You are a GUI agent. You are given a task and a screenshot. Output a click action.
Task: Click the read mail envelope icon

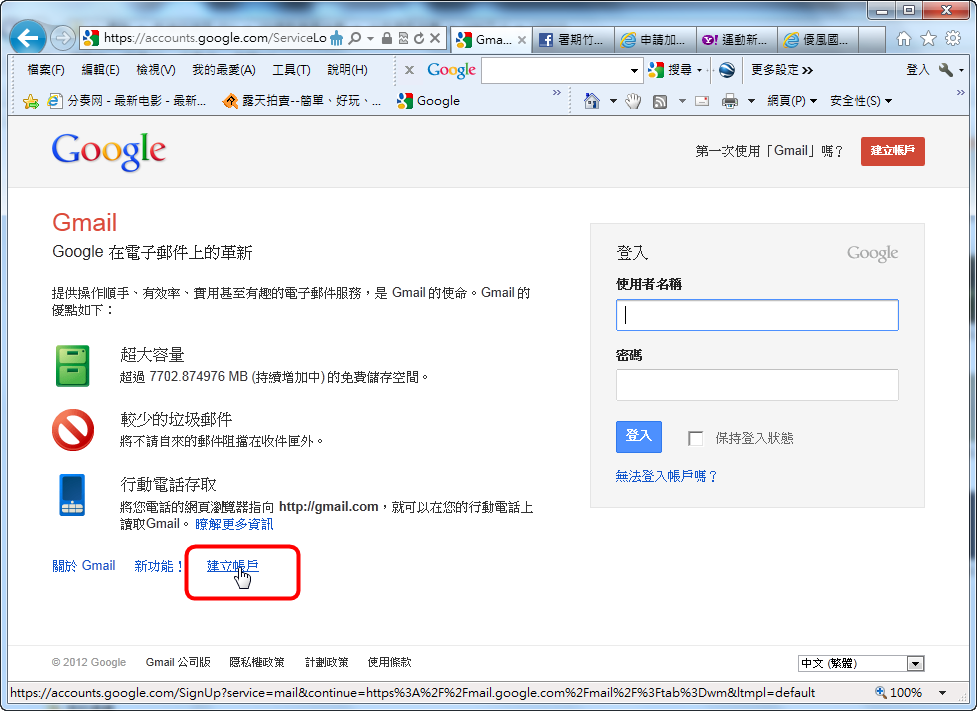point(702,101)
